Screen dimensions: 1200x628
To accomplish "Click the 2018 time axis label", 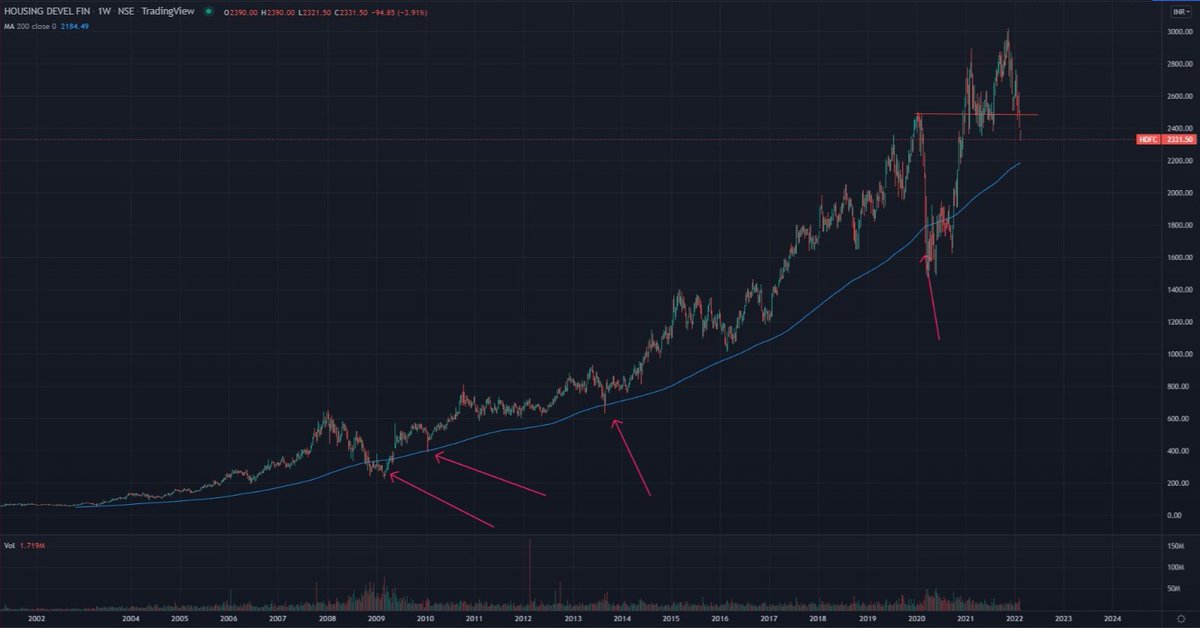I will [x=818, y=619].
